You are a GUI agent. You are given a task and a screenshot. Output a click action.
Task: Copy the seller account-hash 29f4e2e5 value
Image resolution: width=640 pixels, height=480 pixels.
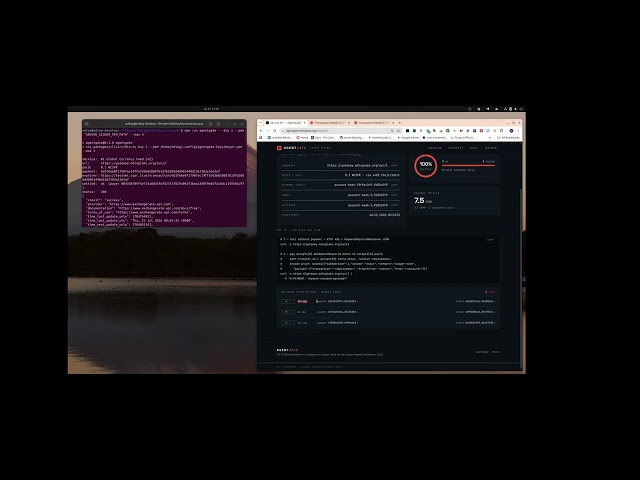(394, 185)
